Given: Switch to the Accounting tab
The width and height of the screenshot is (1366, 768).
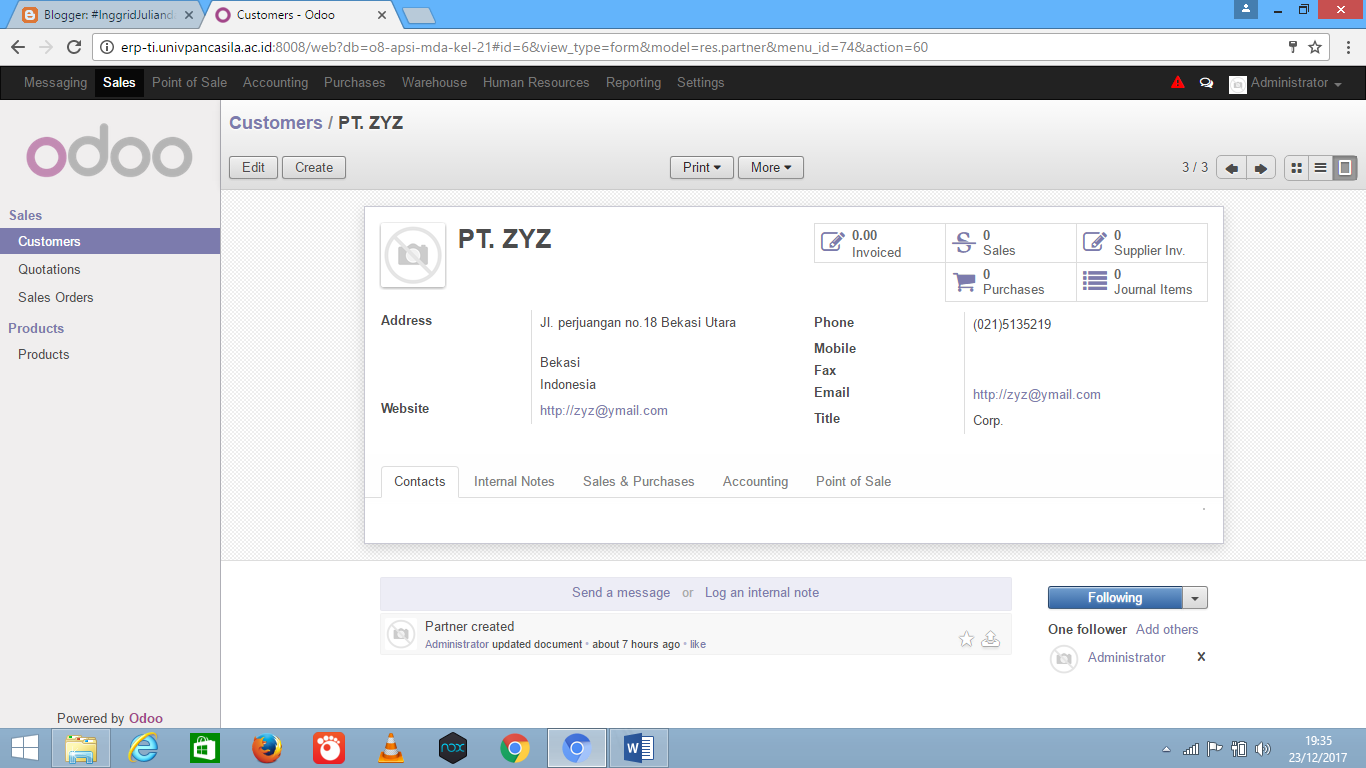Looking at the screenshot, I should coord(755,481).
